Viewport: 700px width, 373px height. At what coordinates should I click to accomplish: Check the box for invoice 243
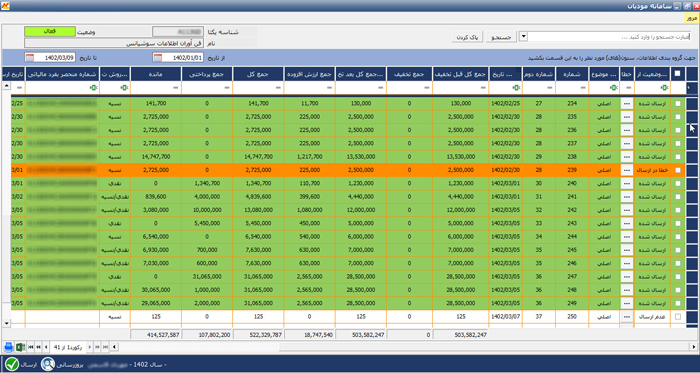[x=678, y=224]
